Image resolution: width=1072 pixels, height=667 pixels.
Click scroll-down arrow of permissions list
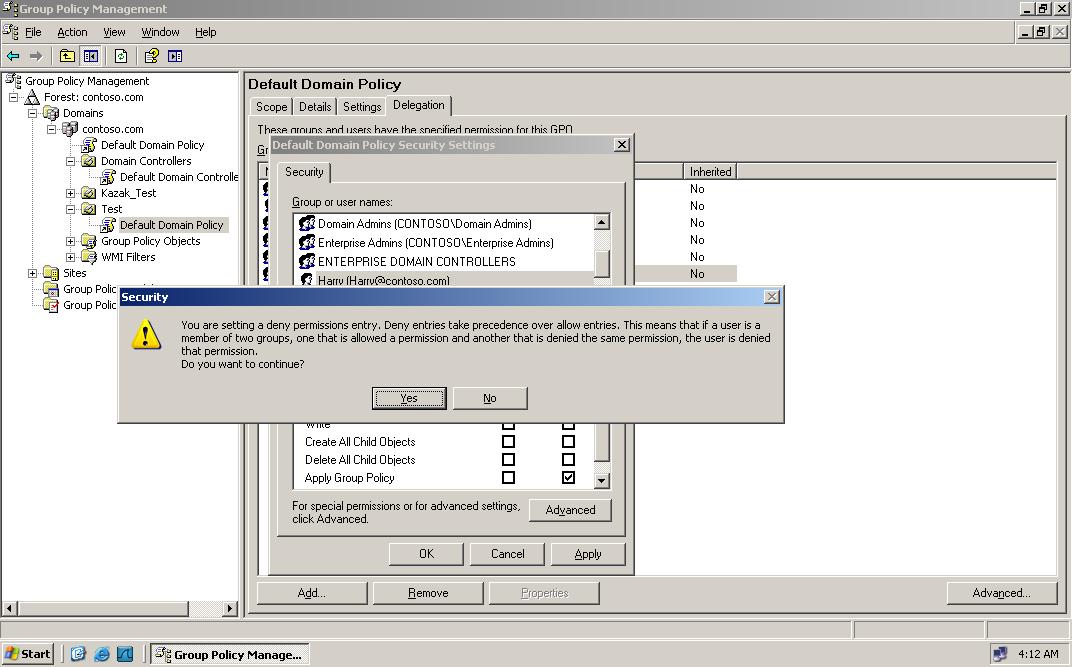pos(602,480)
